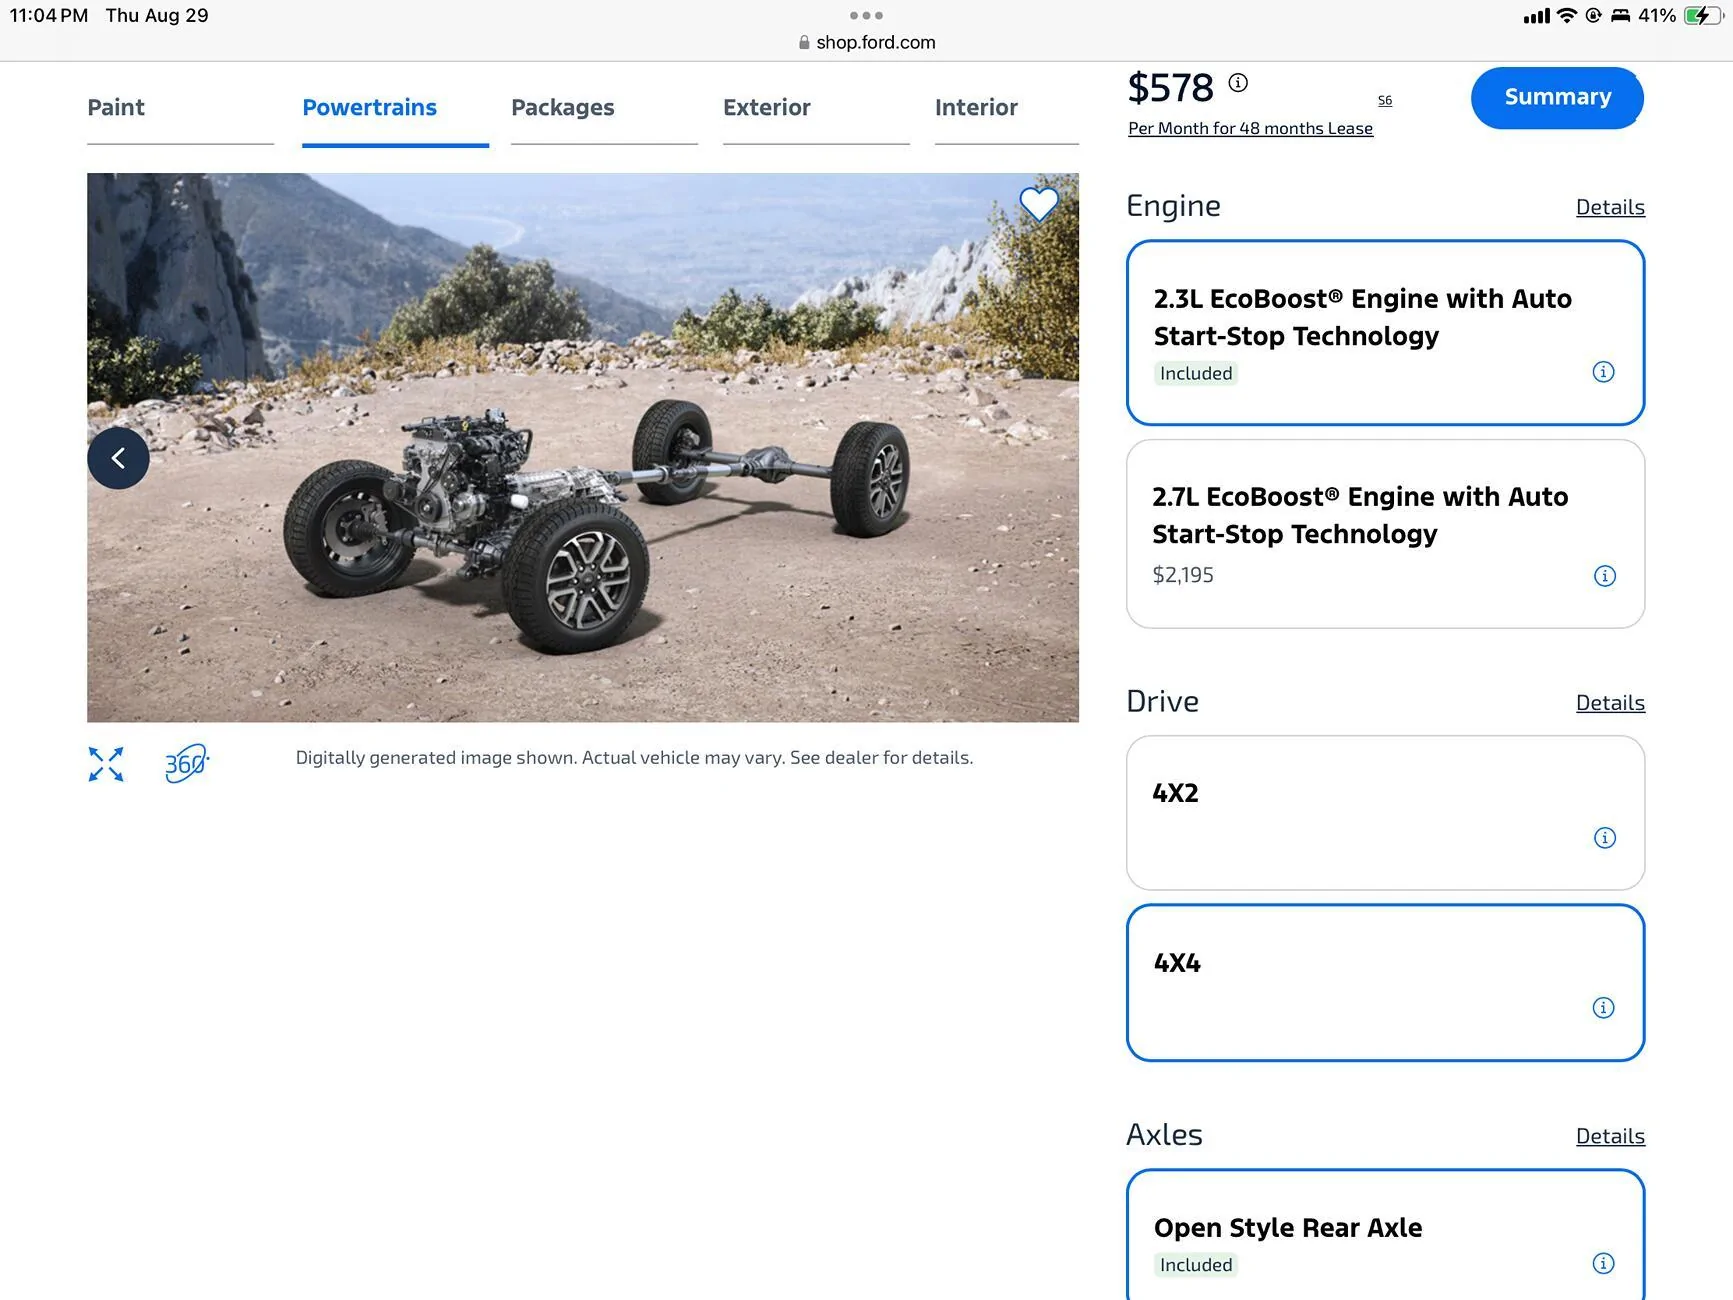Favorite the vehicle image with the heart icon

(1039, 204)
